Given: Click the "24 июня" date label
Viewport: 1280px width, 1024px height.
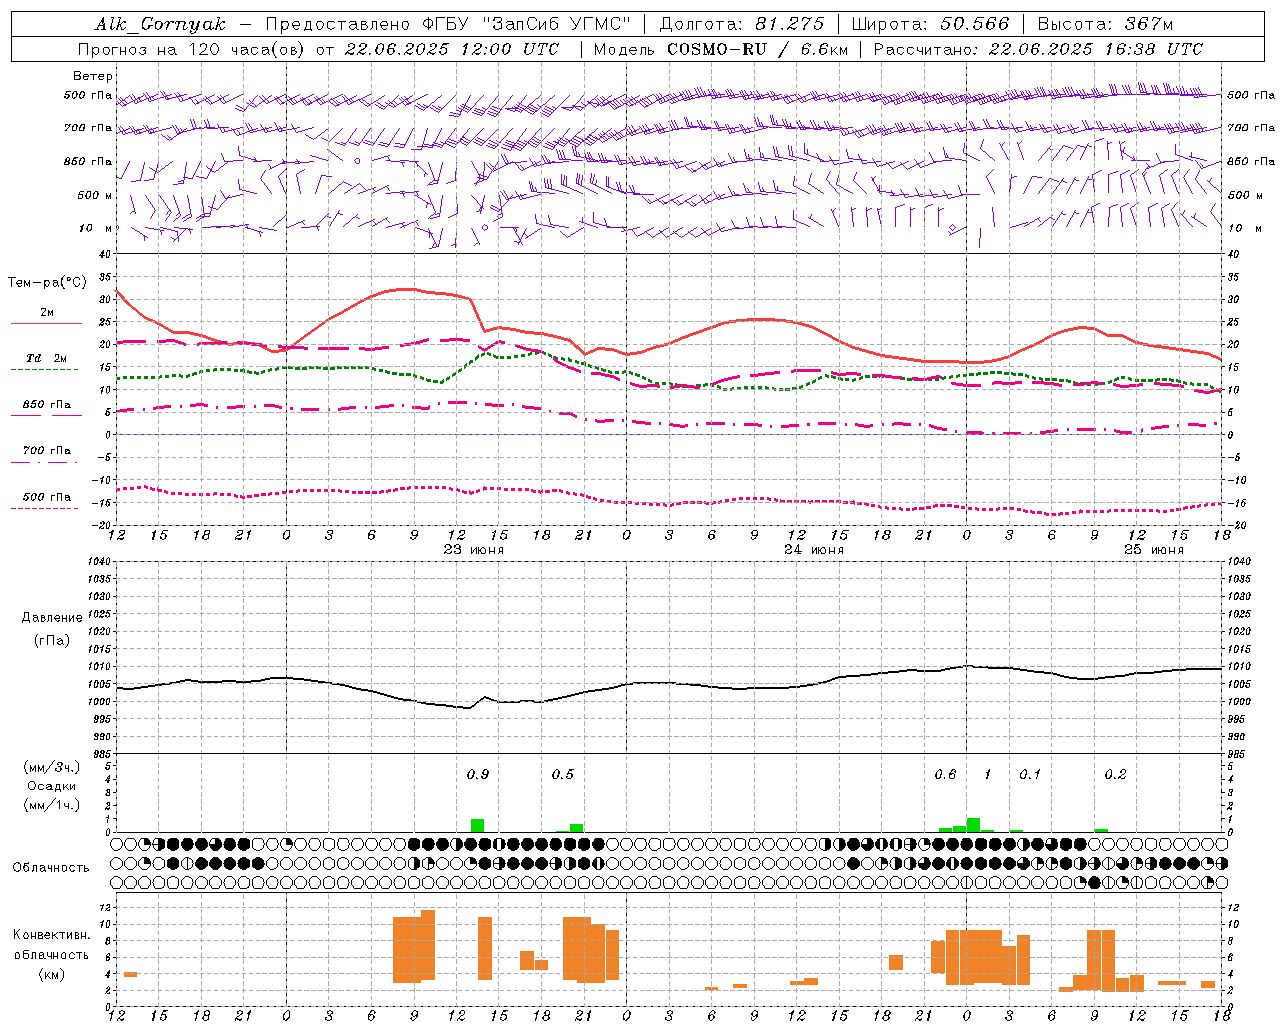Looking at the screenshot, I should click(814, 550).
